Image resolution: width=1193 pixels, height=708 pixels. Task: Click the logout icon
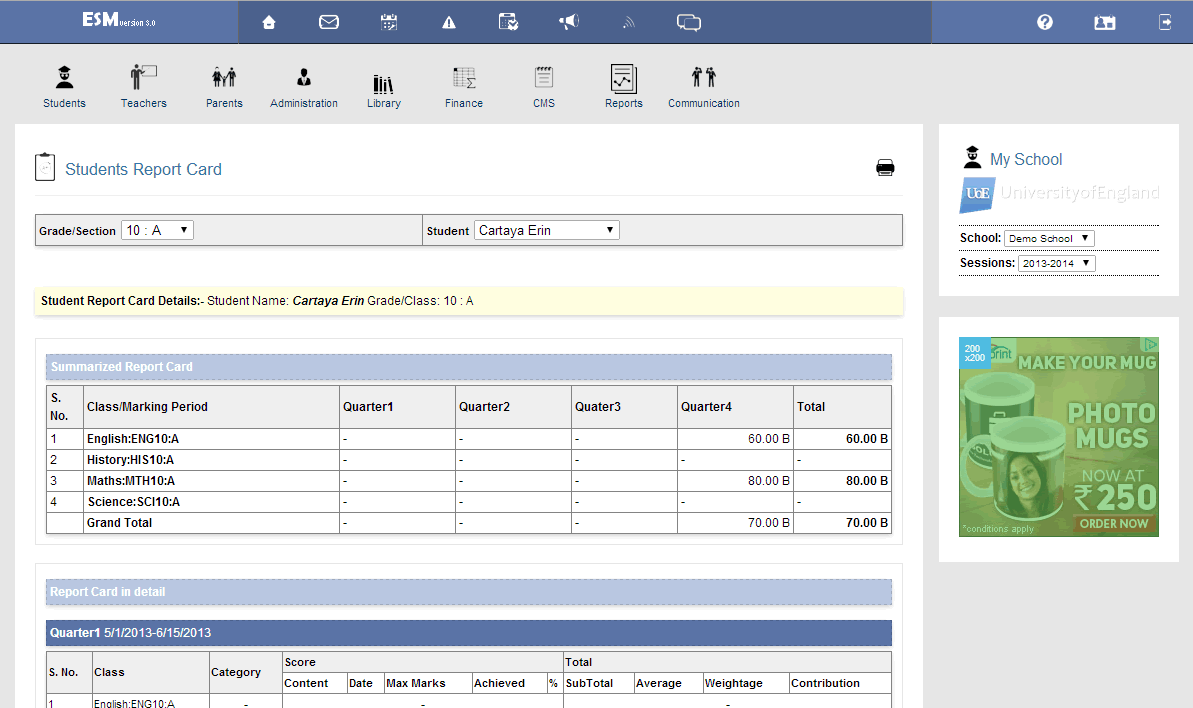[1165, 22]
